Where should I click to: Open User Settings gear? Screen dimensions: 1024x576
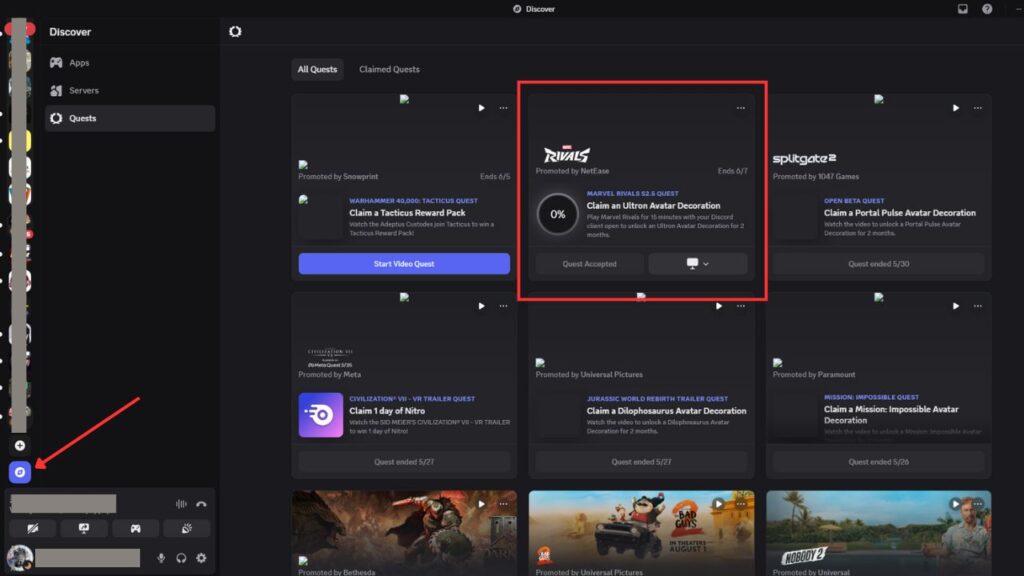click(x=201, y=558)
